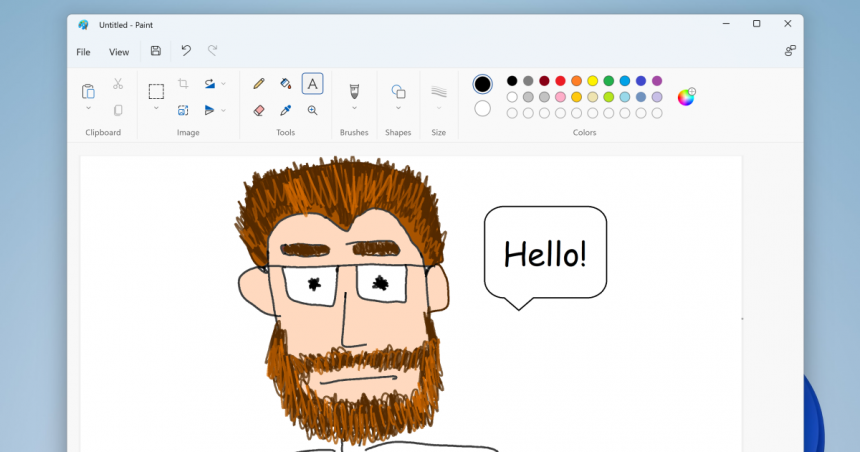Close the Paint window
Viewport: 860px width, 452px height.
click(x=788, y=24)
